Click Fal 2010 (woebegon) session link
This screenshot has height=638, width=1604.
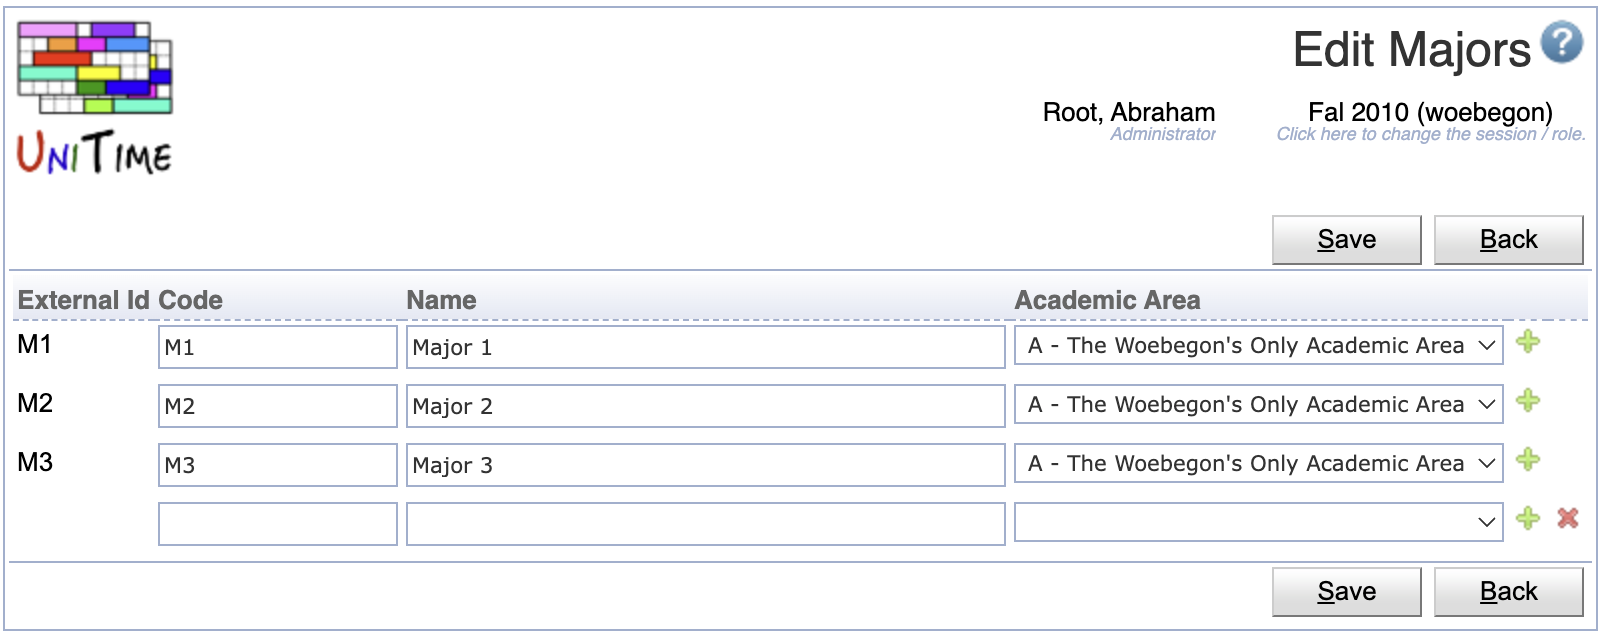pos(1430,112)
